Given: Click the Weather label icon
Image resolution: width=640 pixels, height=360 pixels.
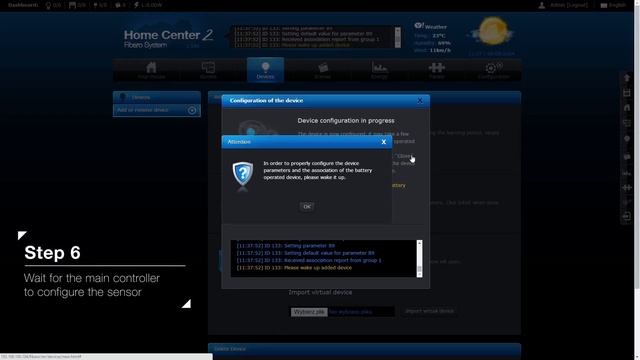Looking at the screenshot, I should coord(419,26).
